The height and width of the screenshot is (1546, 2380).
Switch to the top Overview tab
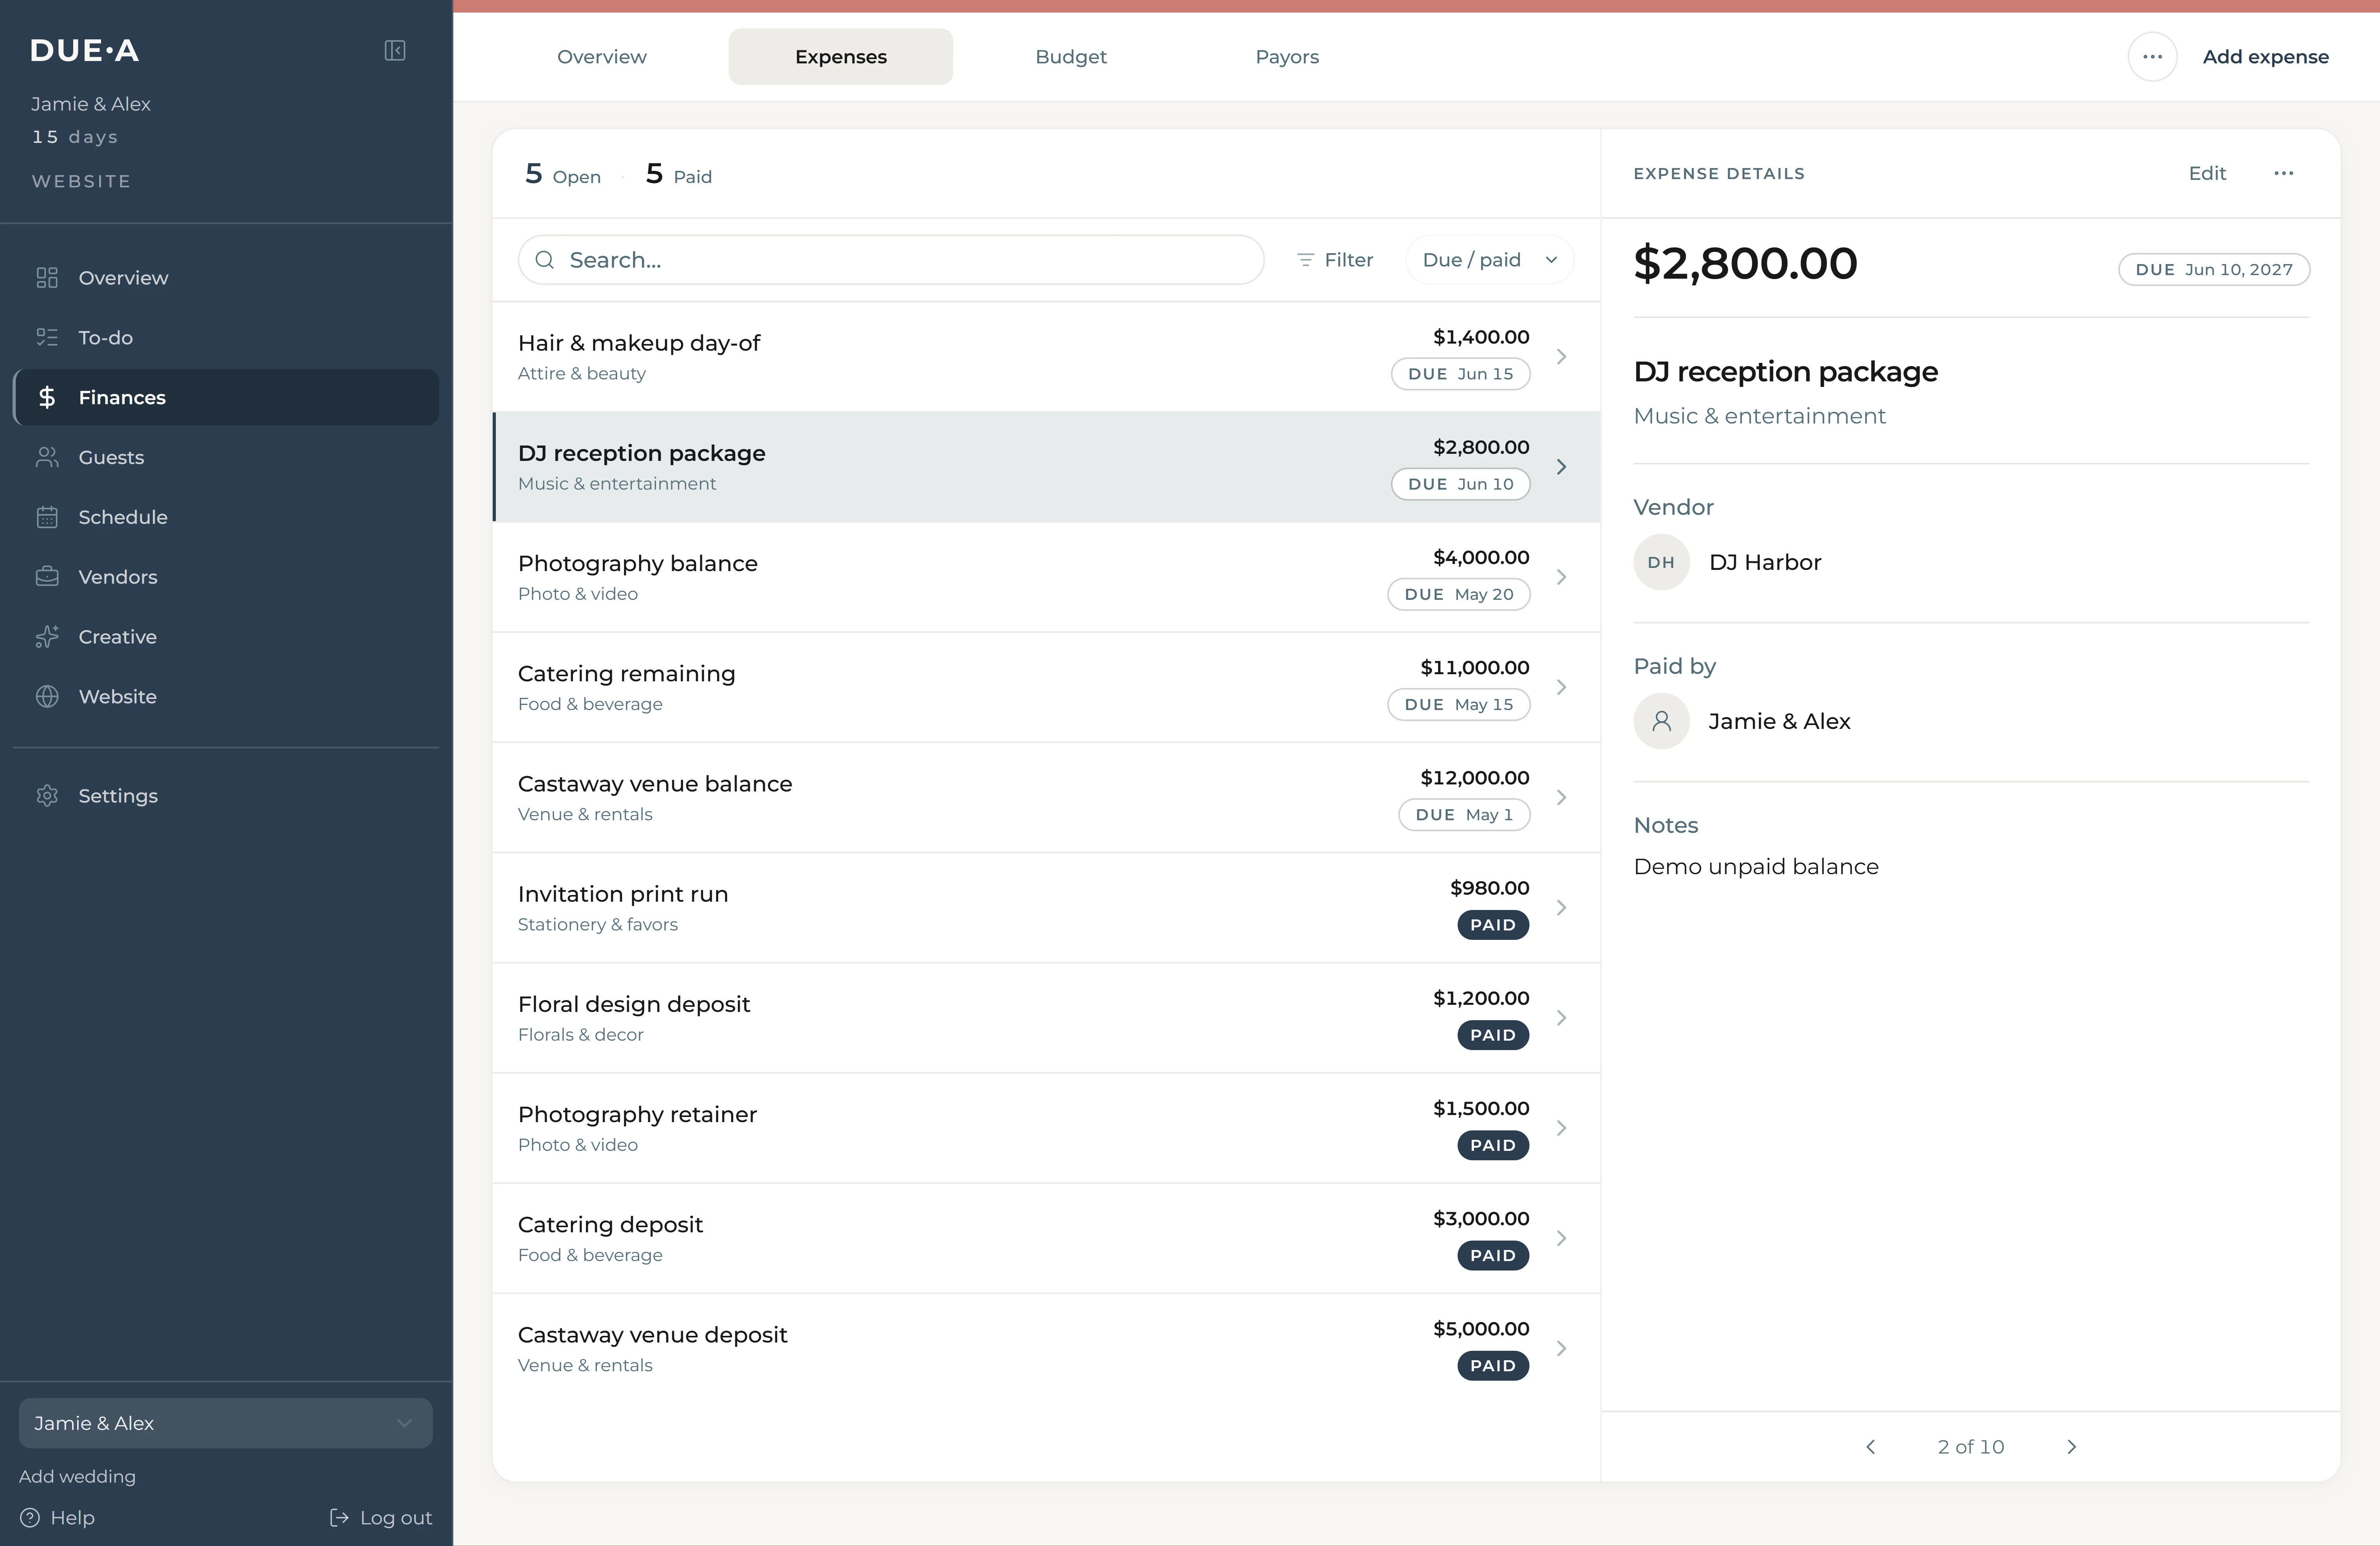tap(602, 57)
